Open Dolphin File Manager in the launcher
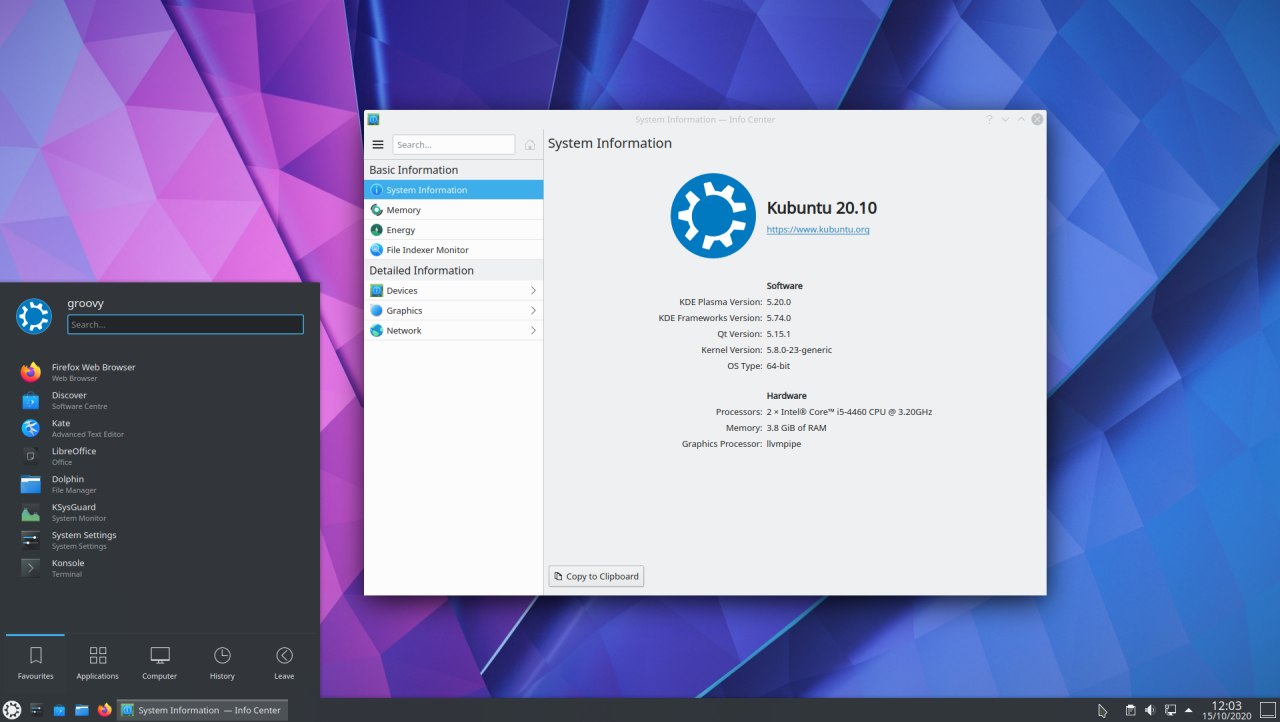The width and height of the screenshot is (1280, 722). click(160, 484)
